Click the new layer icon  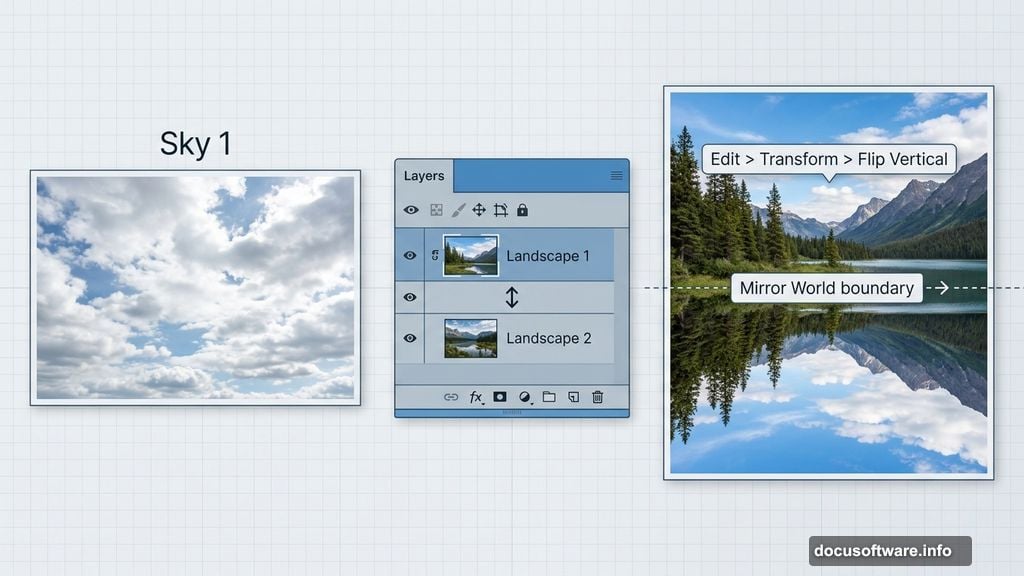pos(574,397)
